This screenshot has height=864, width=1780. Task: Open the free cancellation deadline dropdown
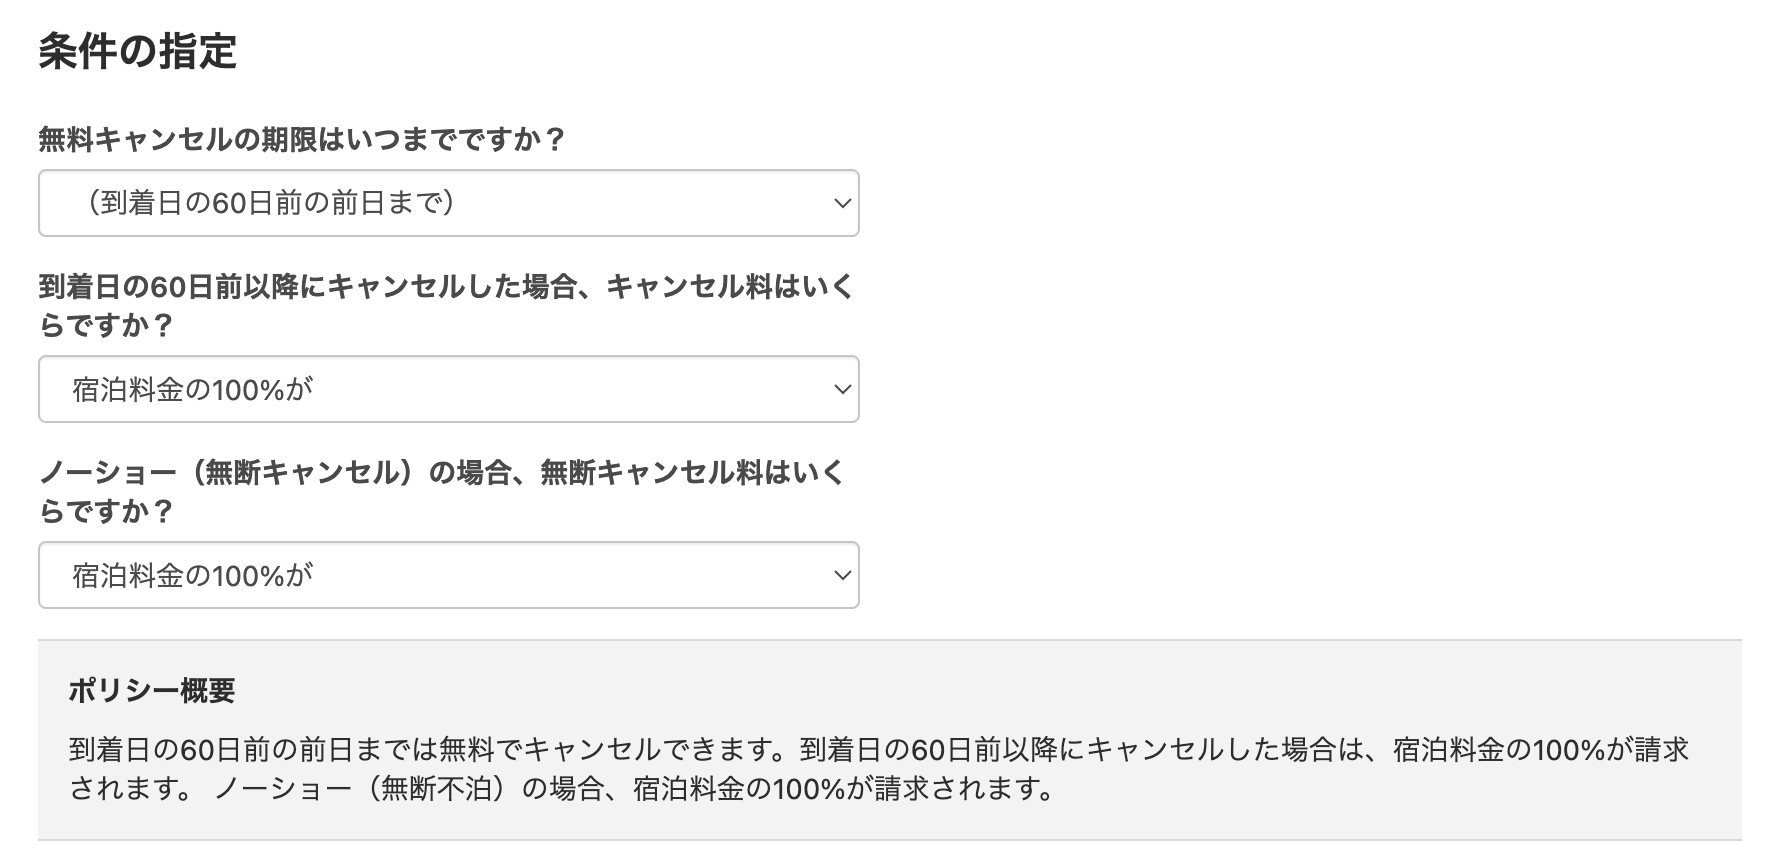(x=448, y=203)
